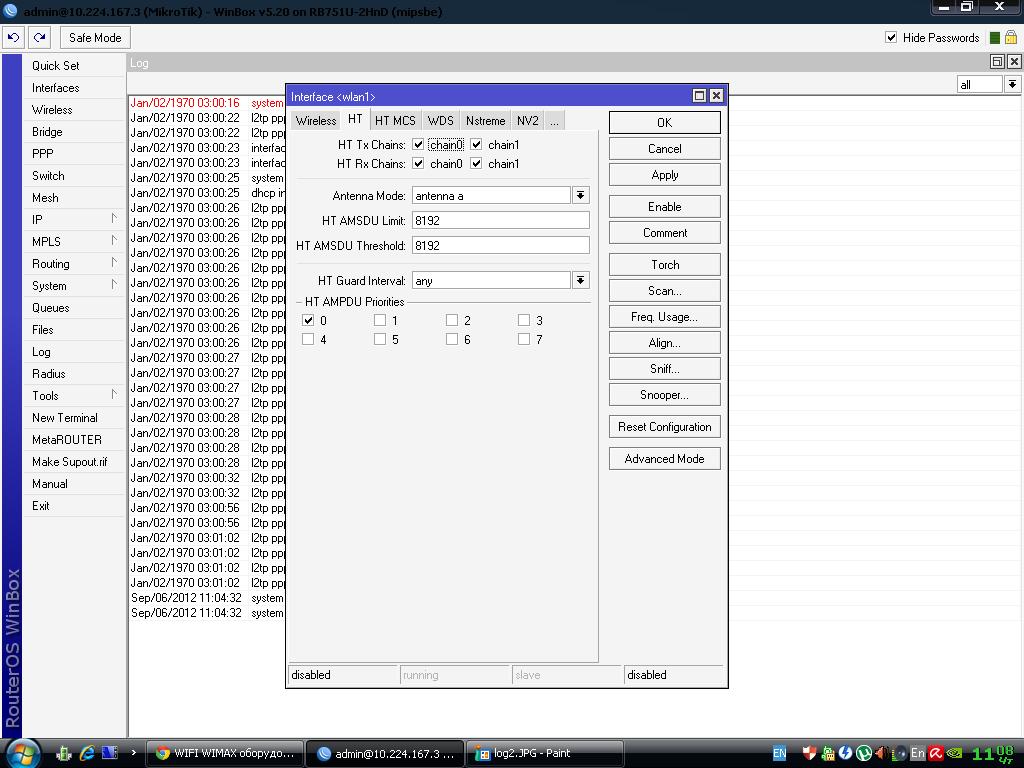This screenshot has height=768, width=1024.
Task: Open Quick Set in sidebar
Action: coord(73,65)
